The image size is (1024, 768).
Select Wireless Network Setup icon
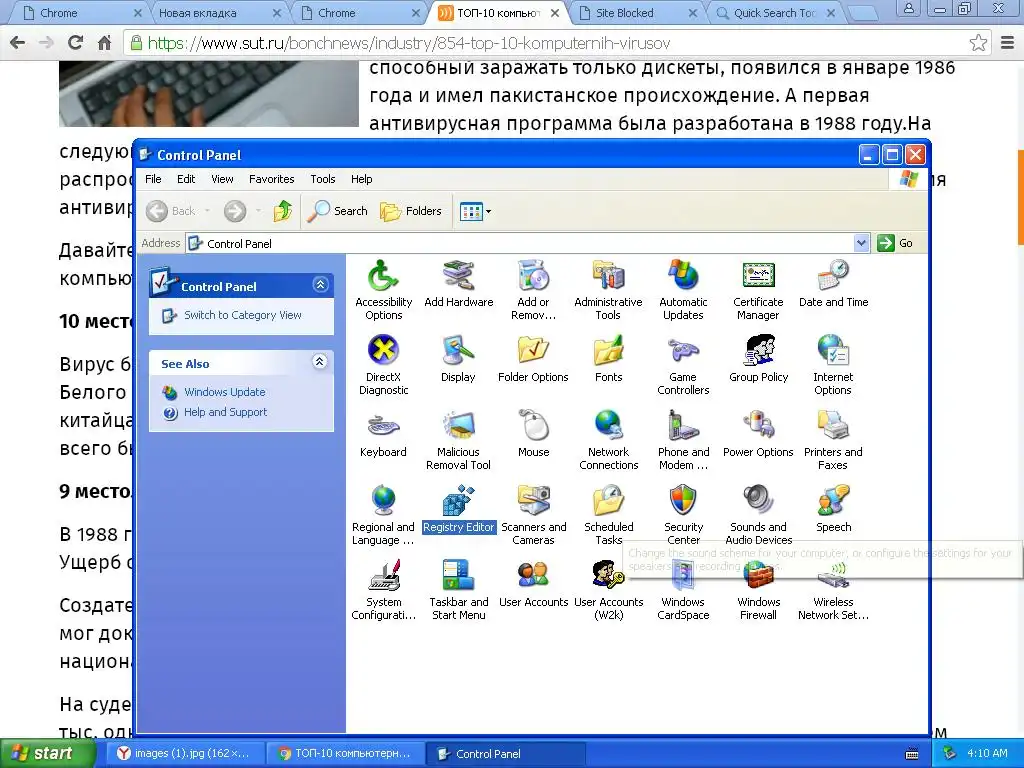pyautogui.click(x=833, y=576)
